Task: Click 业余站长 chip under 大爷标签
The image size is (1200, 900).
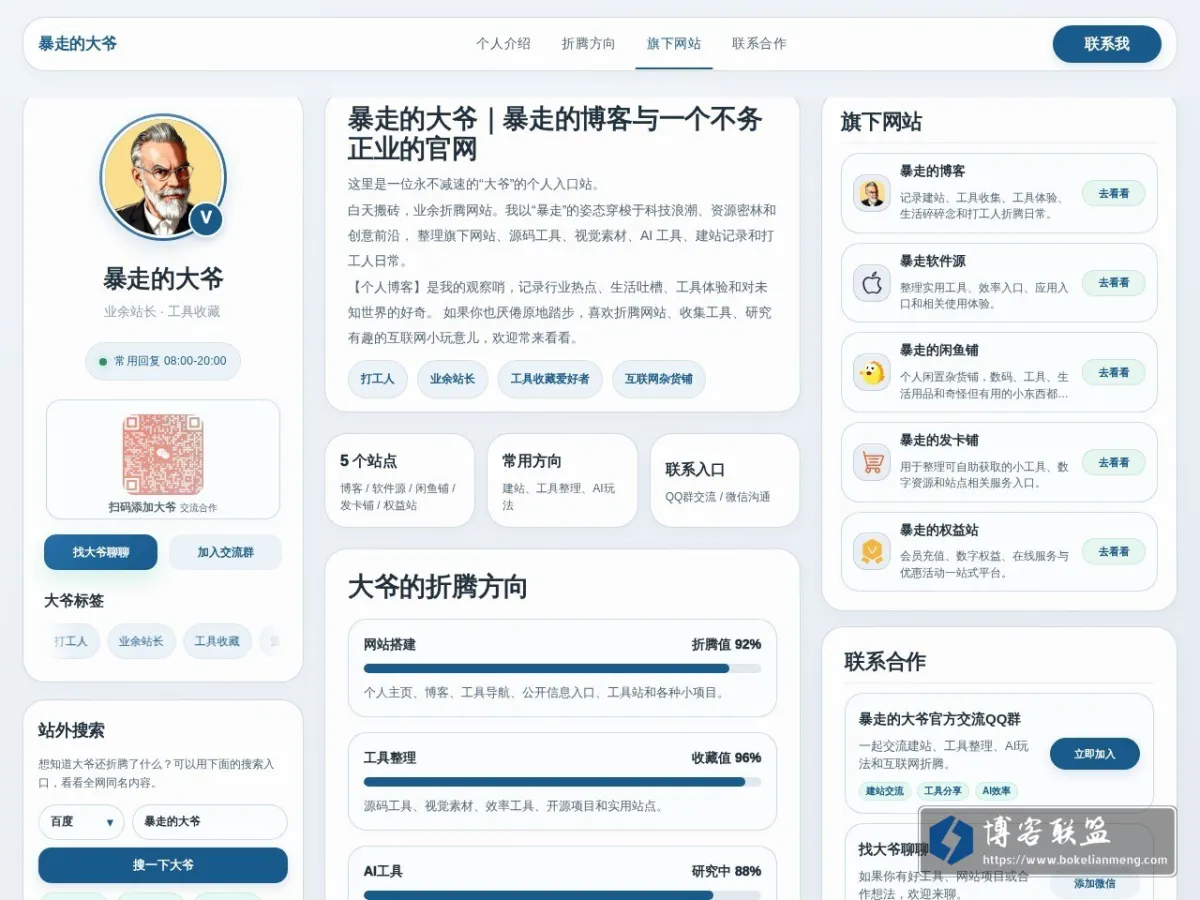Action: click(141, 641)
